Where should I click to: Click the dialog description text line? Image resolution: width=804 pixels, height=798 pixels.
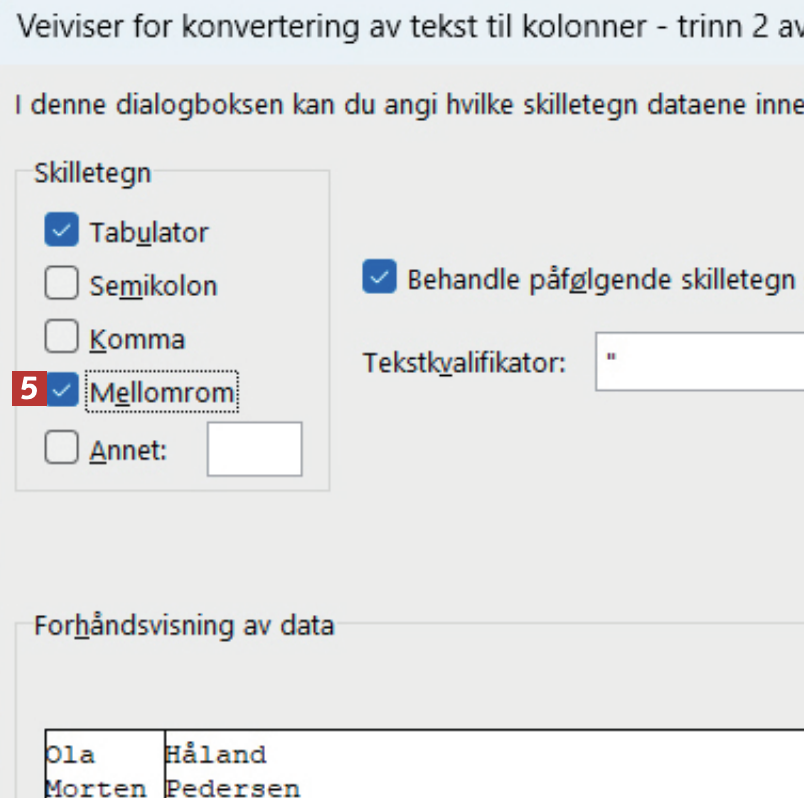tap(400, 104)
